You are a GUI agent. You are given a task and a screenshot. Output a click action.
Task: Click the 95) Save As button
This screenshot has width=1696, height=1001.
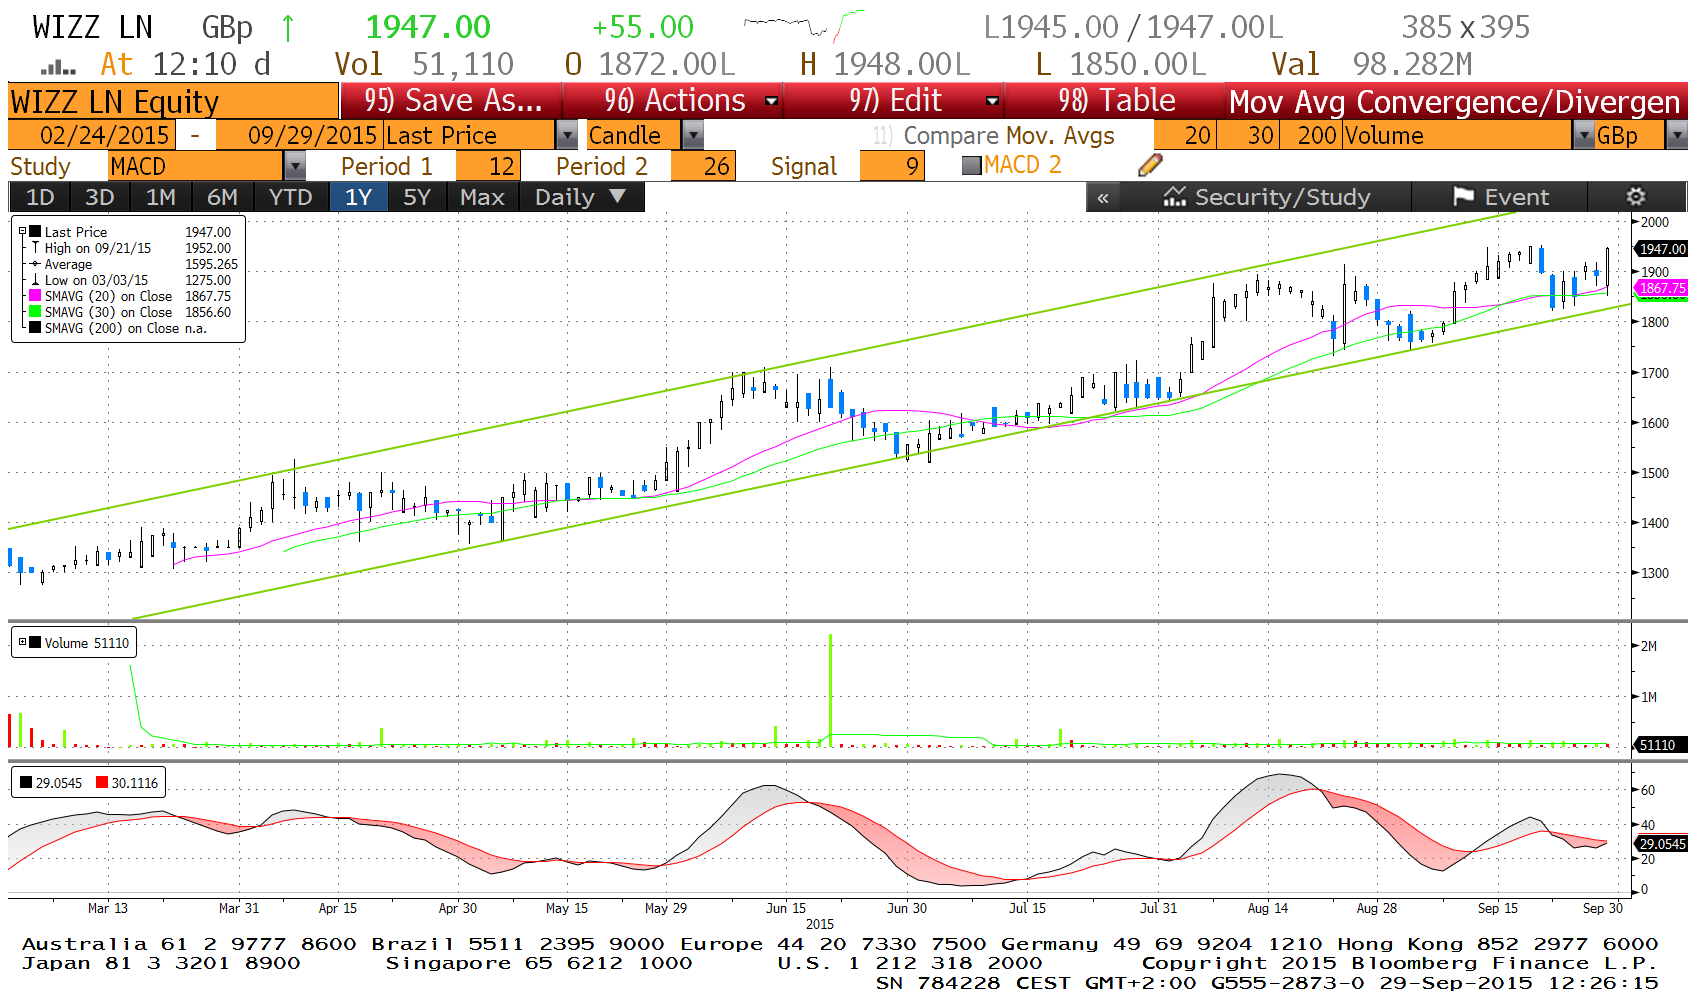pyautogui.click(x=452, y=101)
